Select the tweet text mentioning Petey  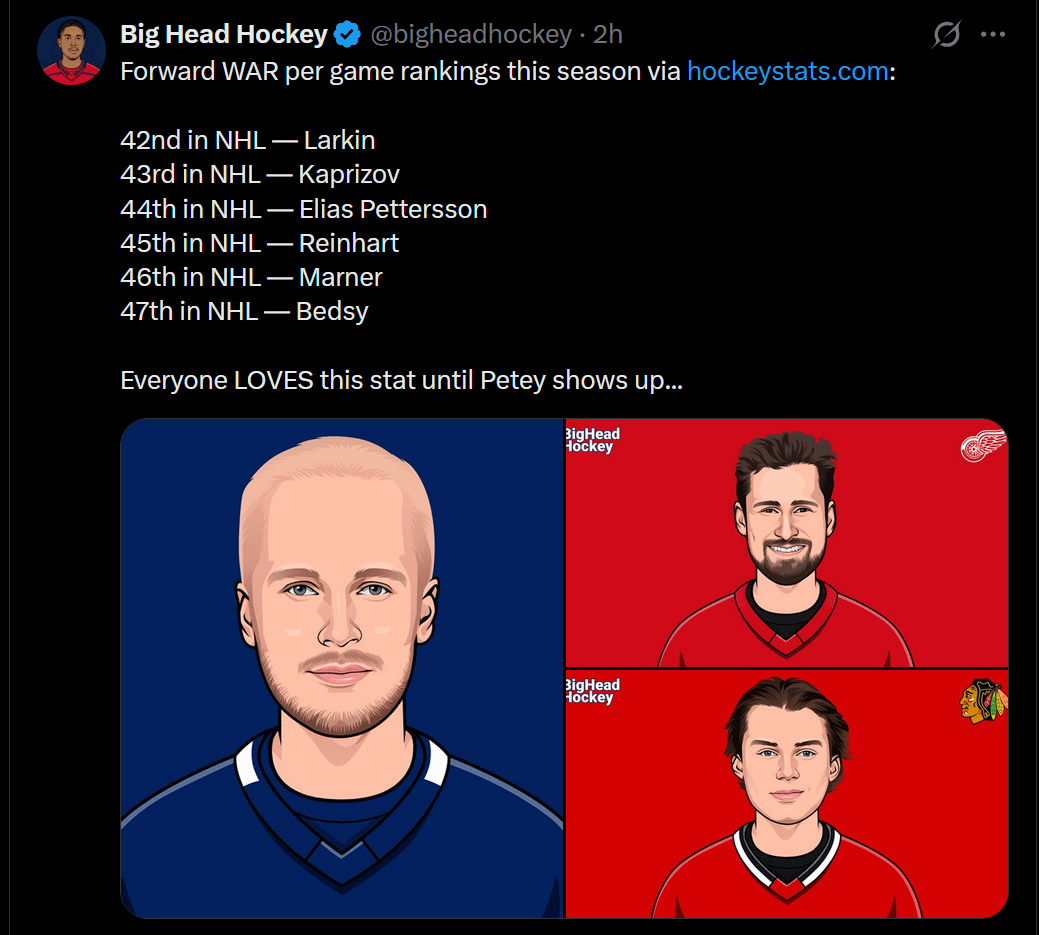click(400, 380)
